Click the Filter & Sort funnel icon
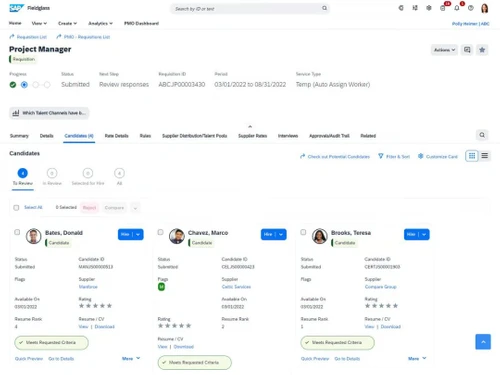 click(381, 156)
